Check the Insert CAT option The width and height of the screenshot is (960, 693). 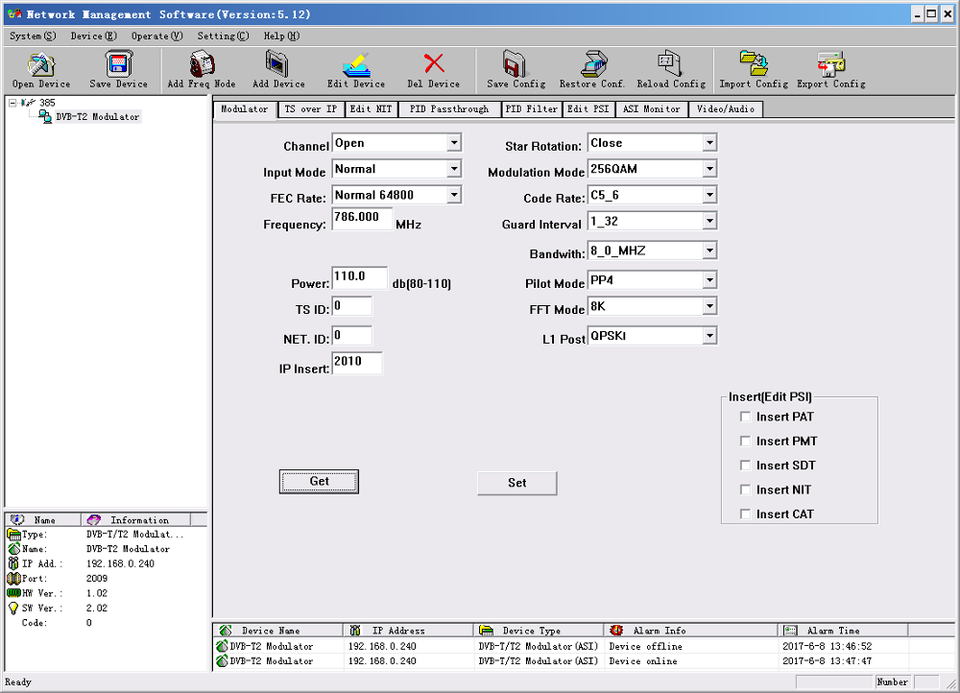pyautogui.click(x=745, y=514)
